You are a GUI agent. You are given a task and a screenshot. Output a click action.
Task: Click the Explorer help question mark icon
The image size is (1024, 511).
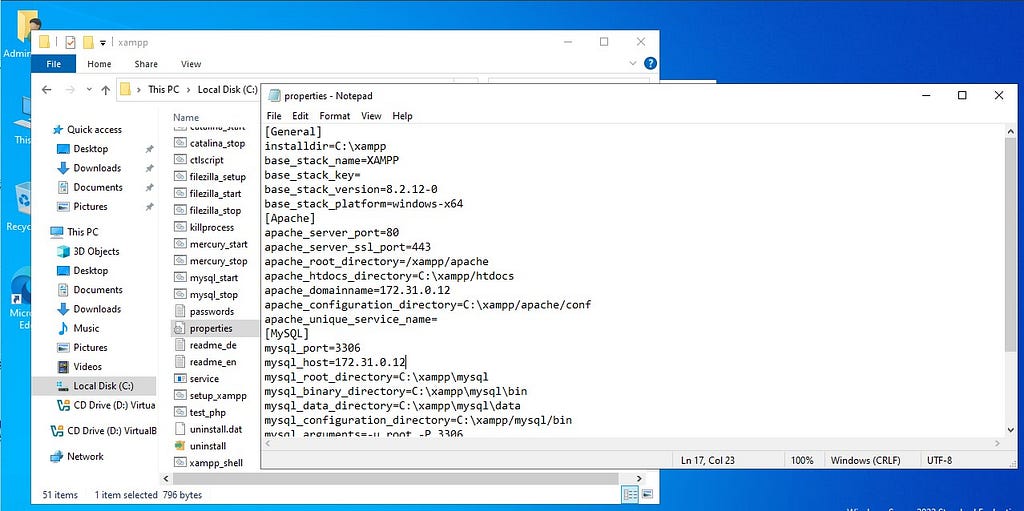coord(650,63)
